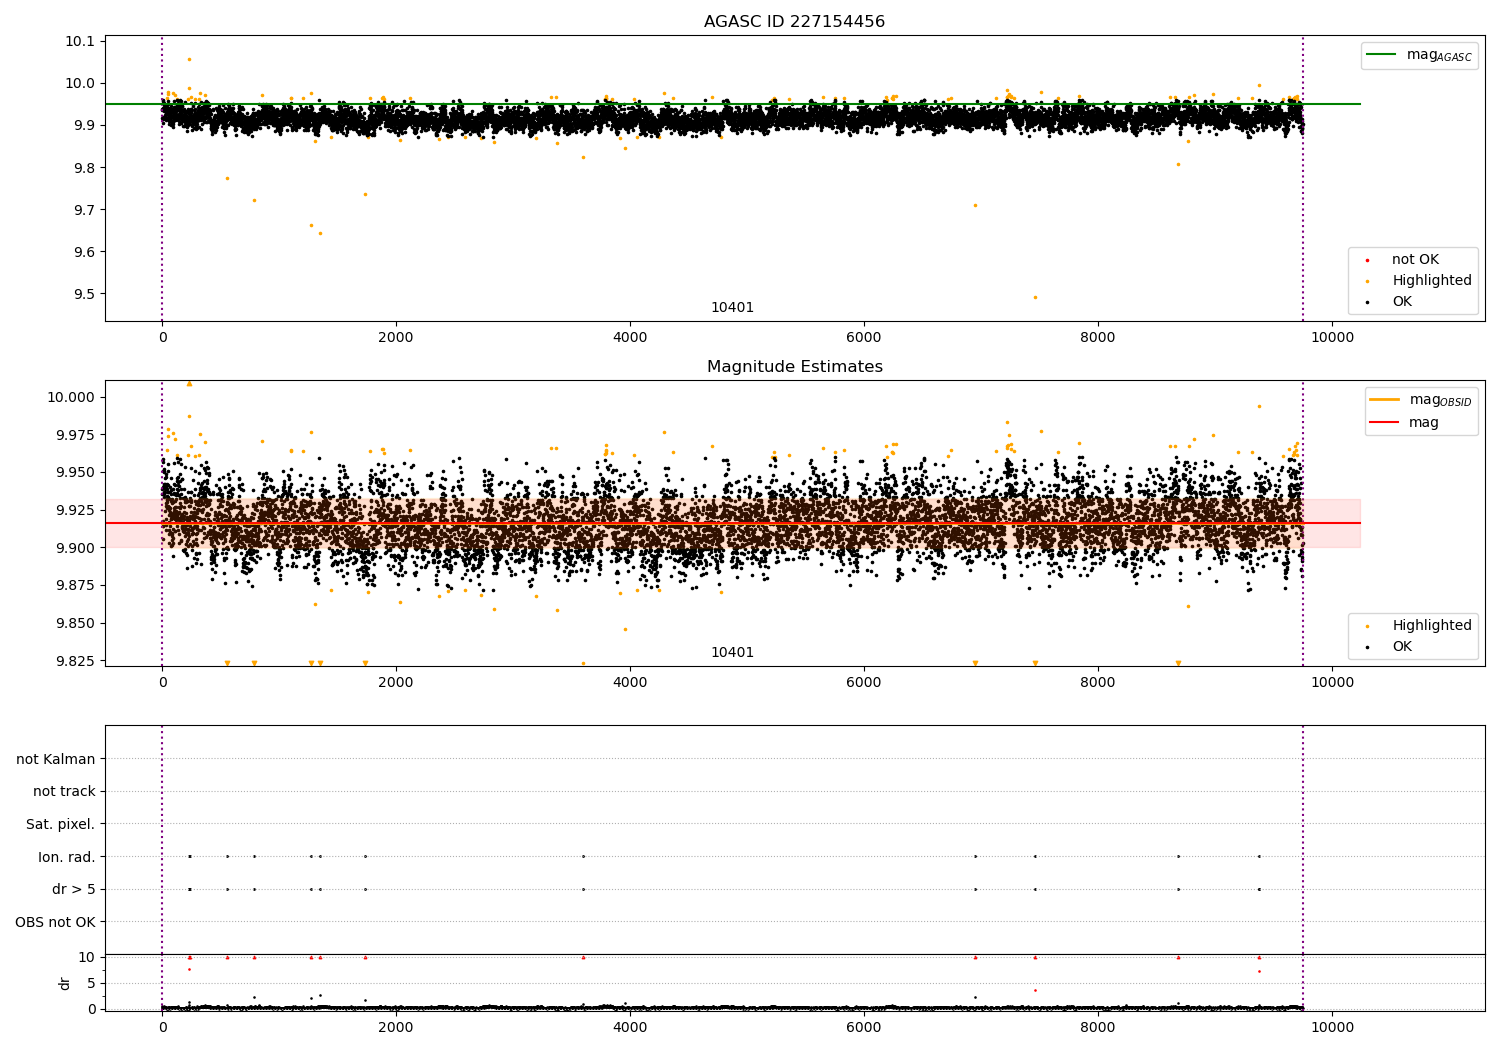The width and height of the screenshot is (1500, 1050).
Task: Click the '5' tick on the dr axis
Action: click(91, 983)
